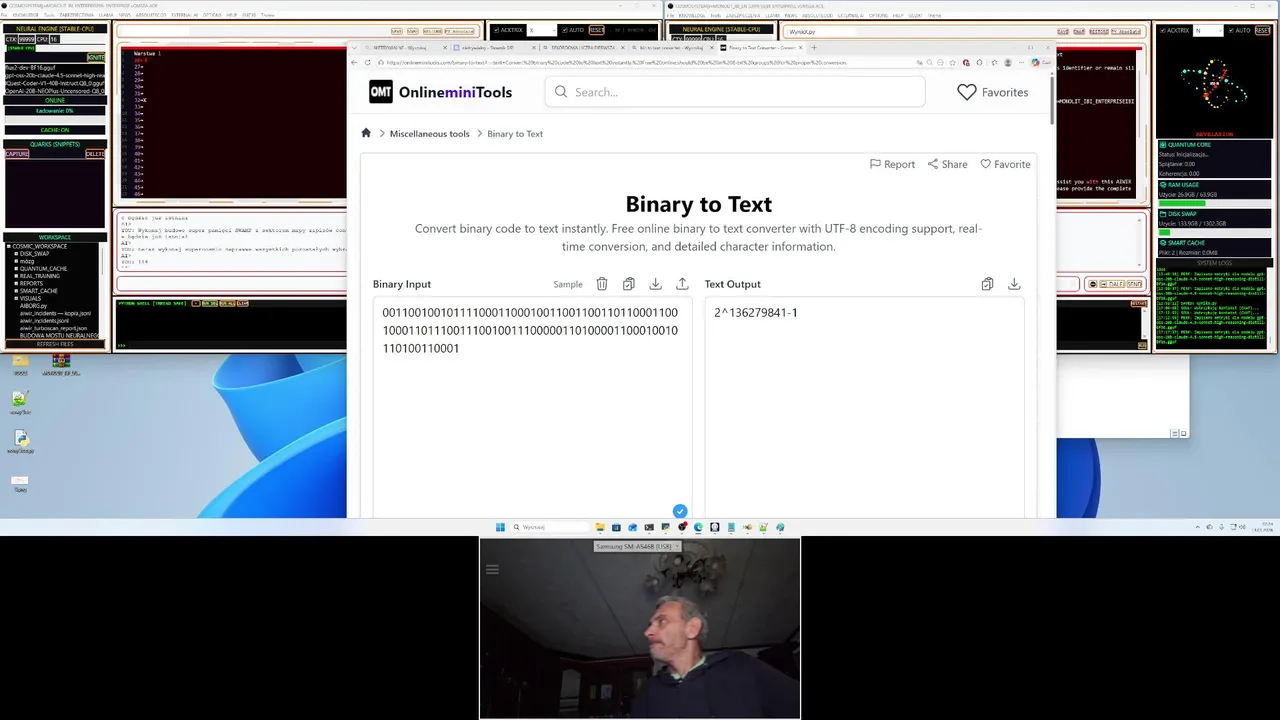Expand the SMART_CACHE folder in the workspace tree

pyautogui.click(x=16, y=291)
